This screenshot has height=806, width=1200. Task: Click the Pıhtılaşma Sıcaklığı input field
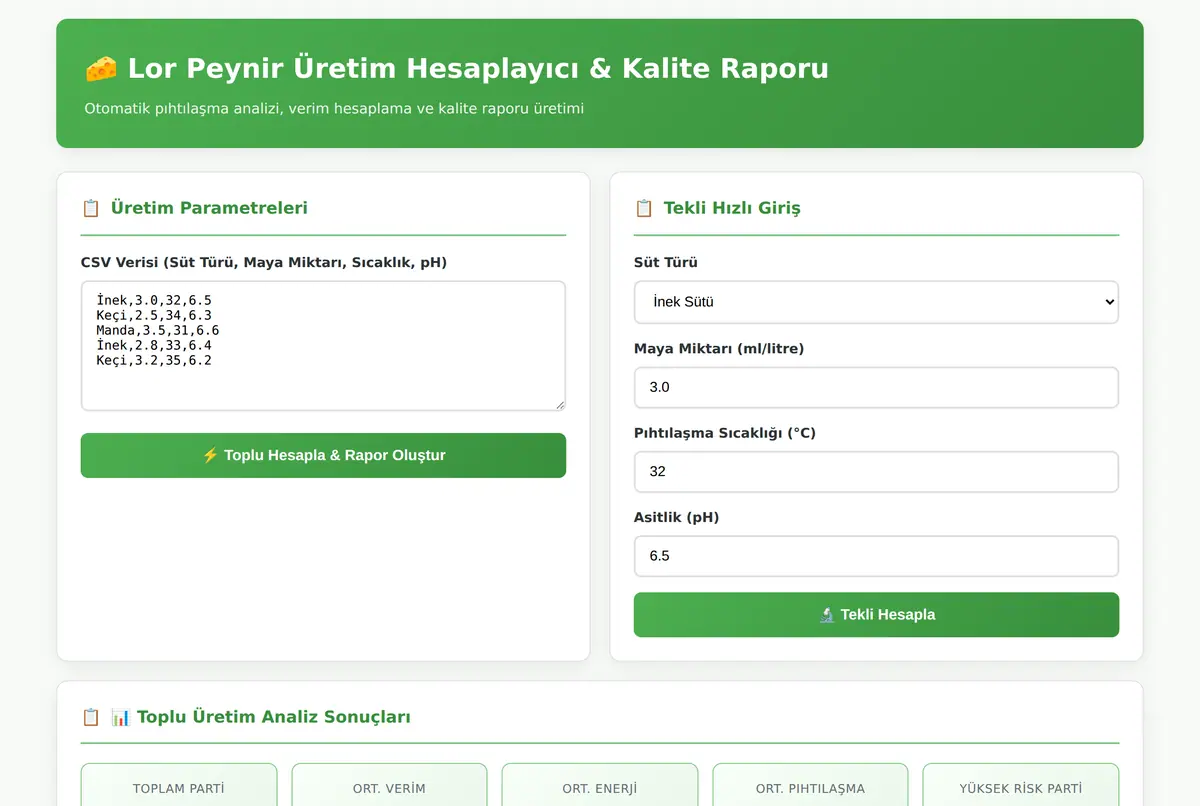click(876, 471)
